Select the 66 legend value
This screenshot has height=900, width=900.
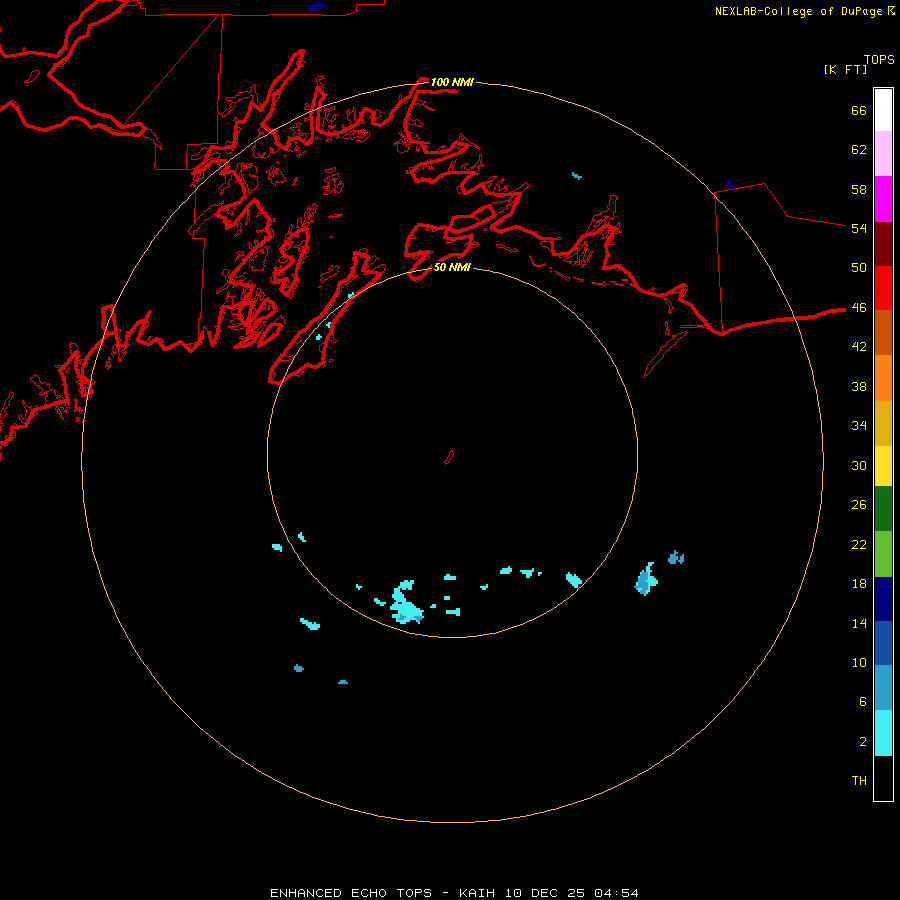point(859,110)
